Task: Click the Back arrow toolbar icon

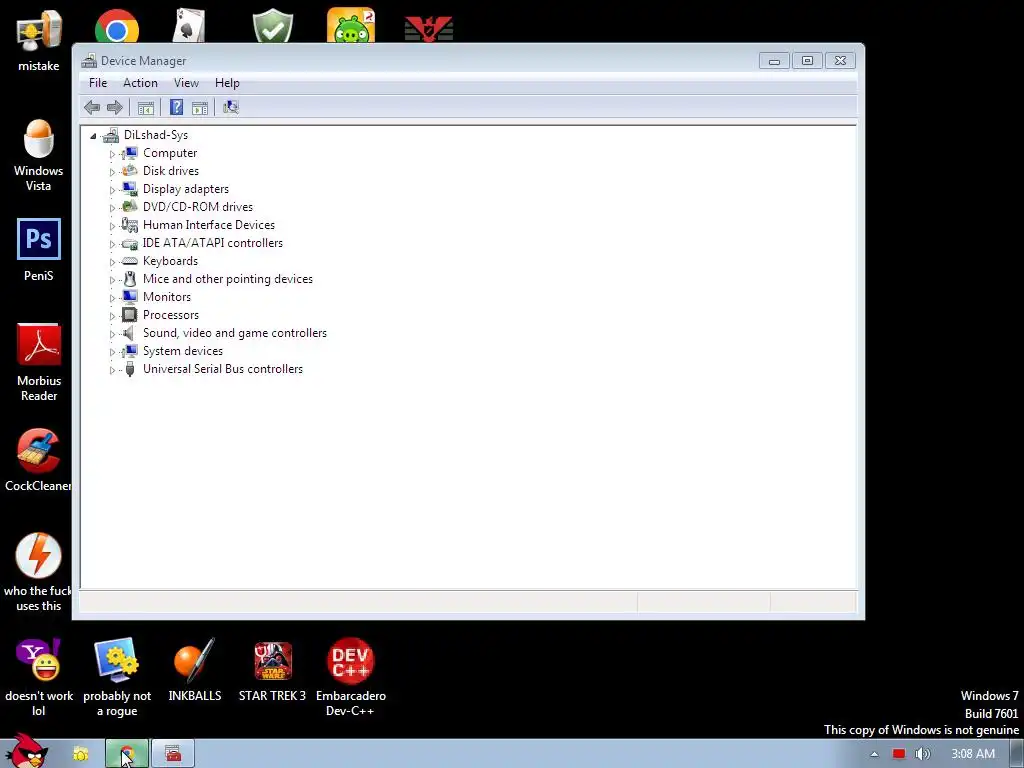Action: (x=92, y=107)
